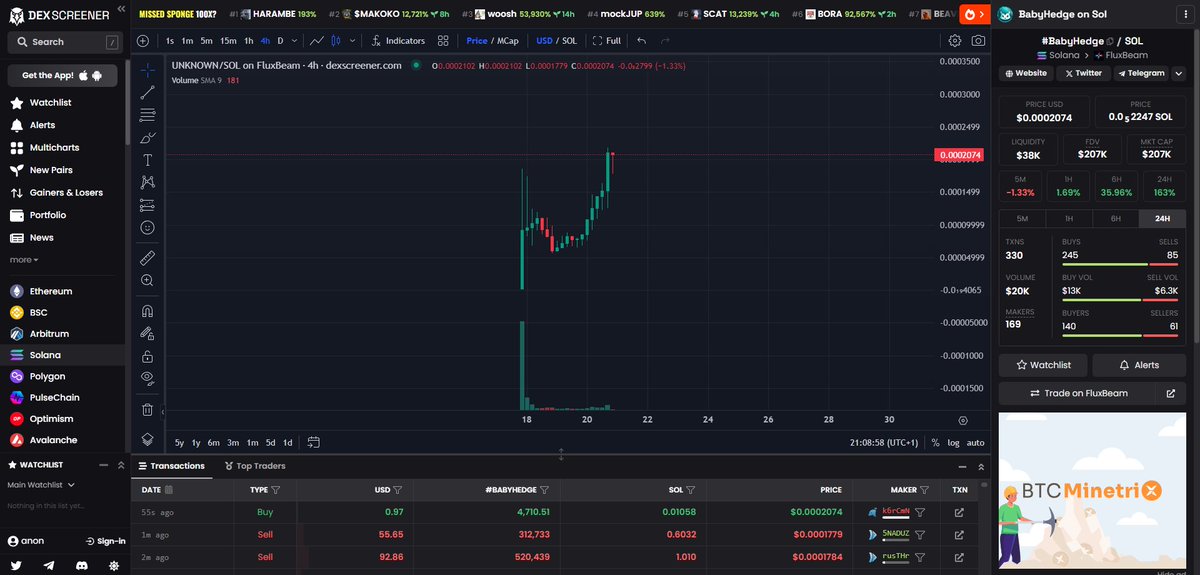Viewport: 1200px width, 575px height.
Task: Click the Search input field
Action: click(63, 42)
